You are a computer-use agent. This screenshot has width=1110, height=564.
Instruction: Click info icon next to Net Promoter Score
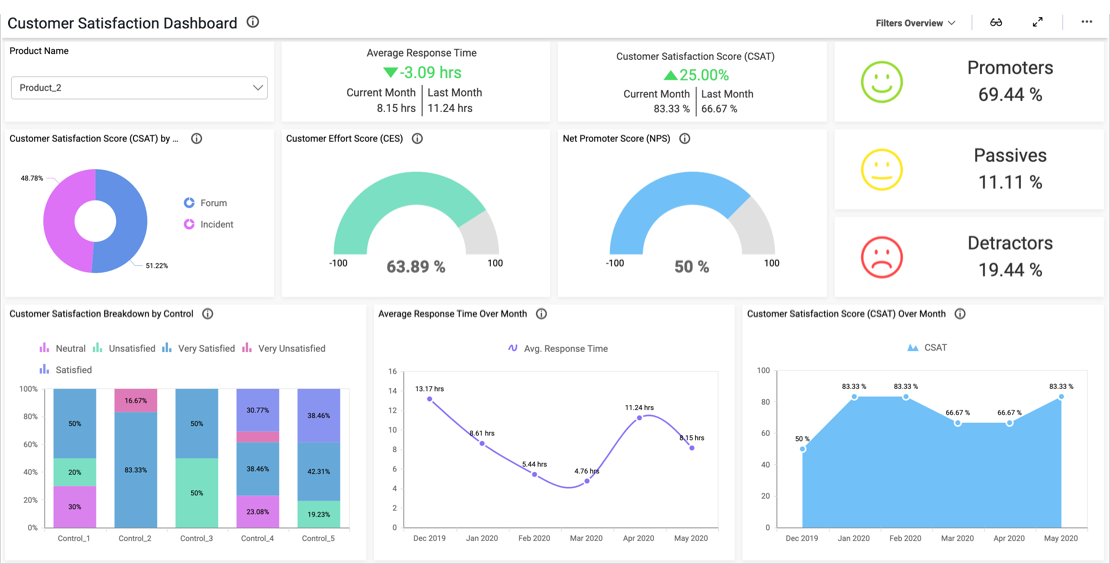pos(685,139)
